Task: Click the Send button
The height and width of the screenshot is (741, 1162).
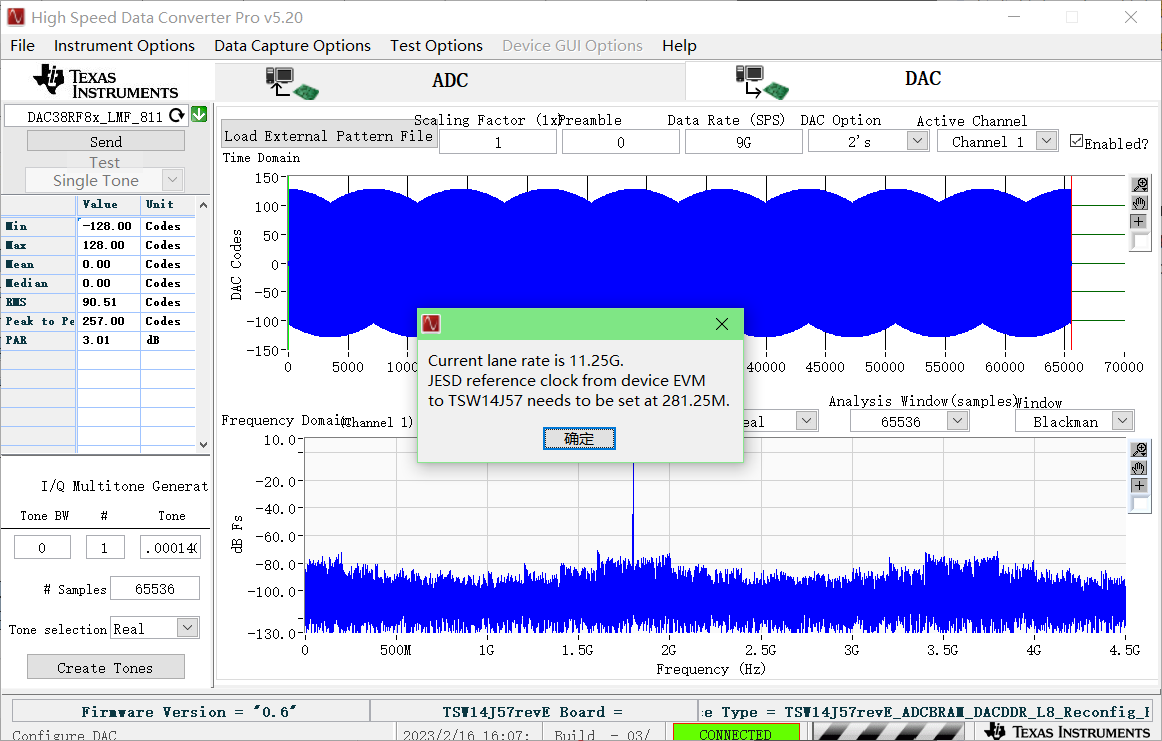Action: [x=106, y=141]
